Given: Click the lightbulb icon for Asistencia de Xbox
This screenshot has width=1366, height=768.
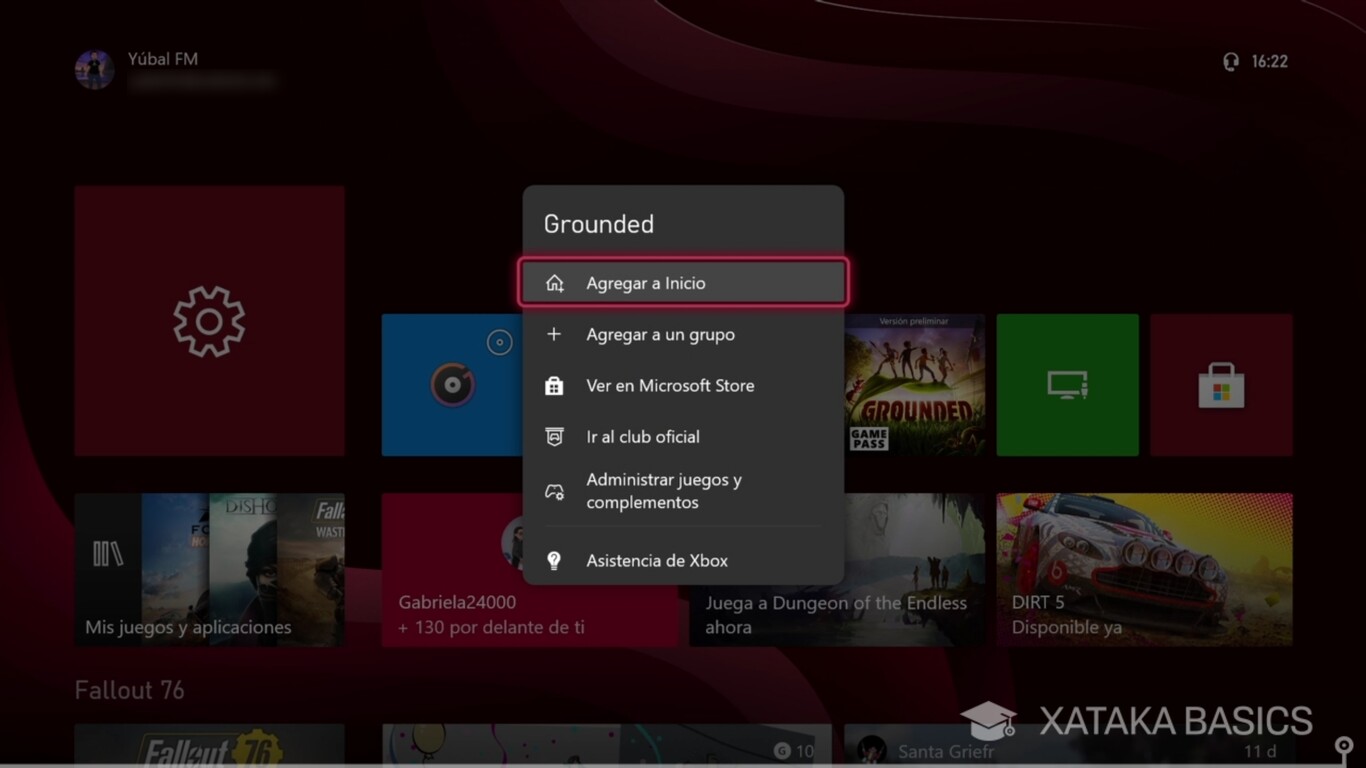Looking at the screenshot, I should [554, 560].
